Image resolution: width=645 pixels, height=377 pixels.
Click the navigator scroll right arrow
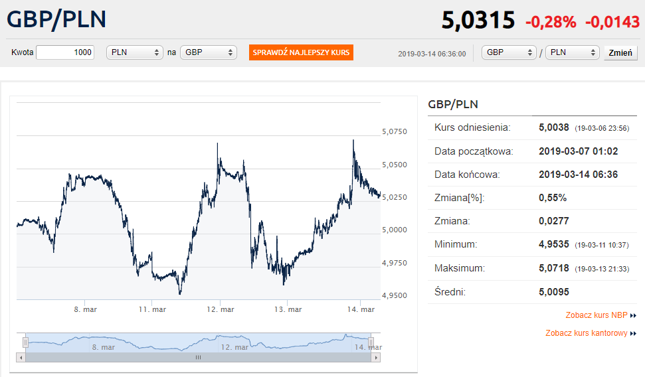376,358
